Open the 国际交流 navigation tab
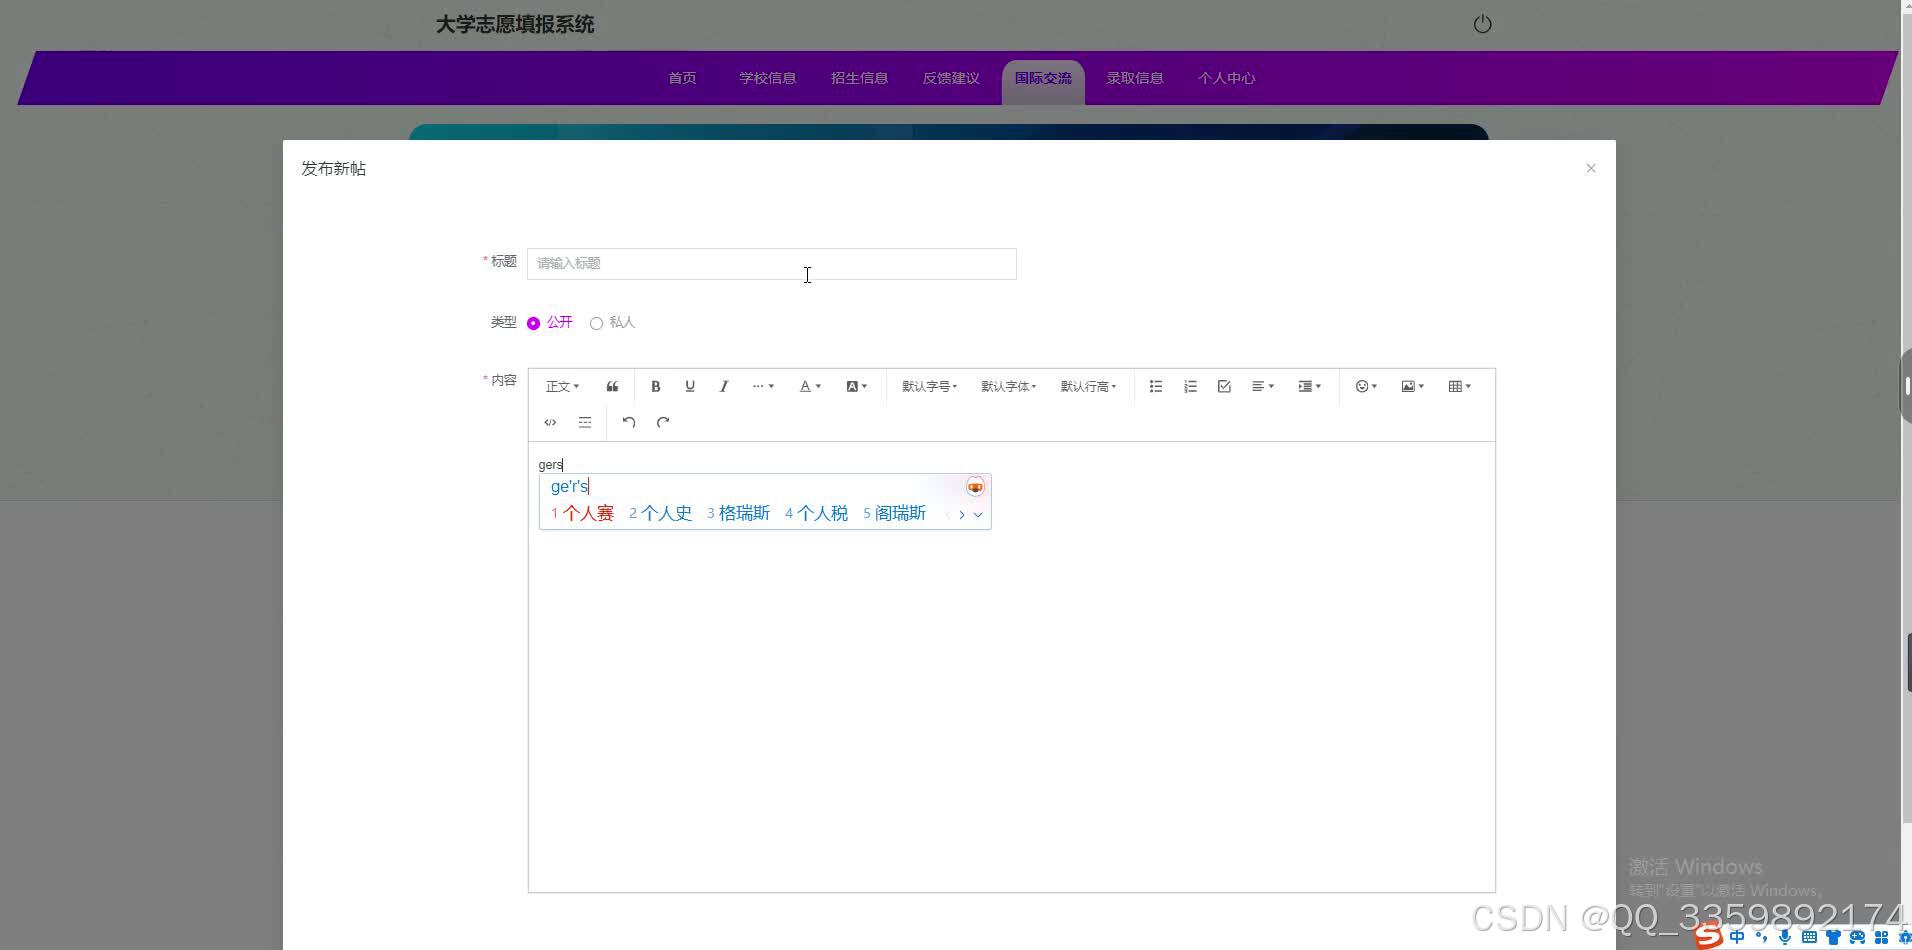 pos(1043,80)
